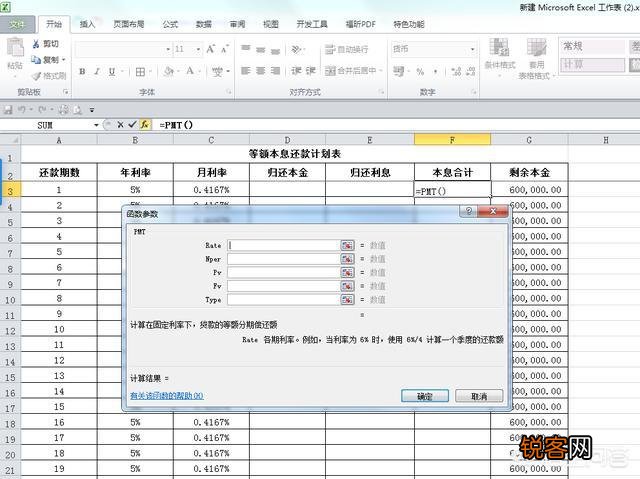Viewport: 640px width, 479px height.
Task: Click the Undo icon in quick access toolbar
Action: (22, 110)
